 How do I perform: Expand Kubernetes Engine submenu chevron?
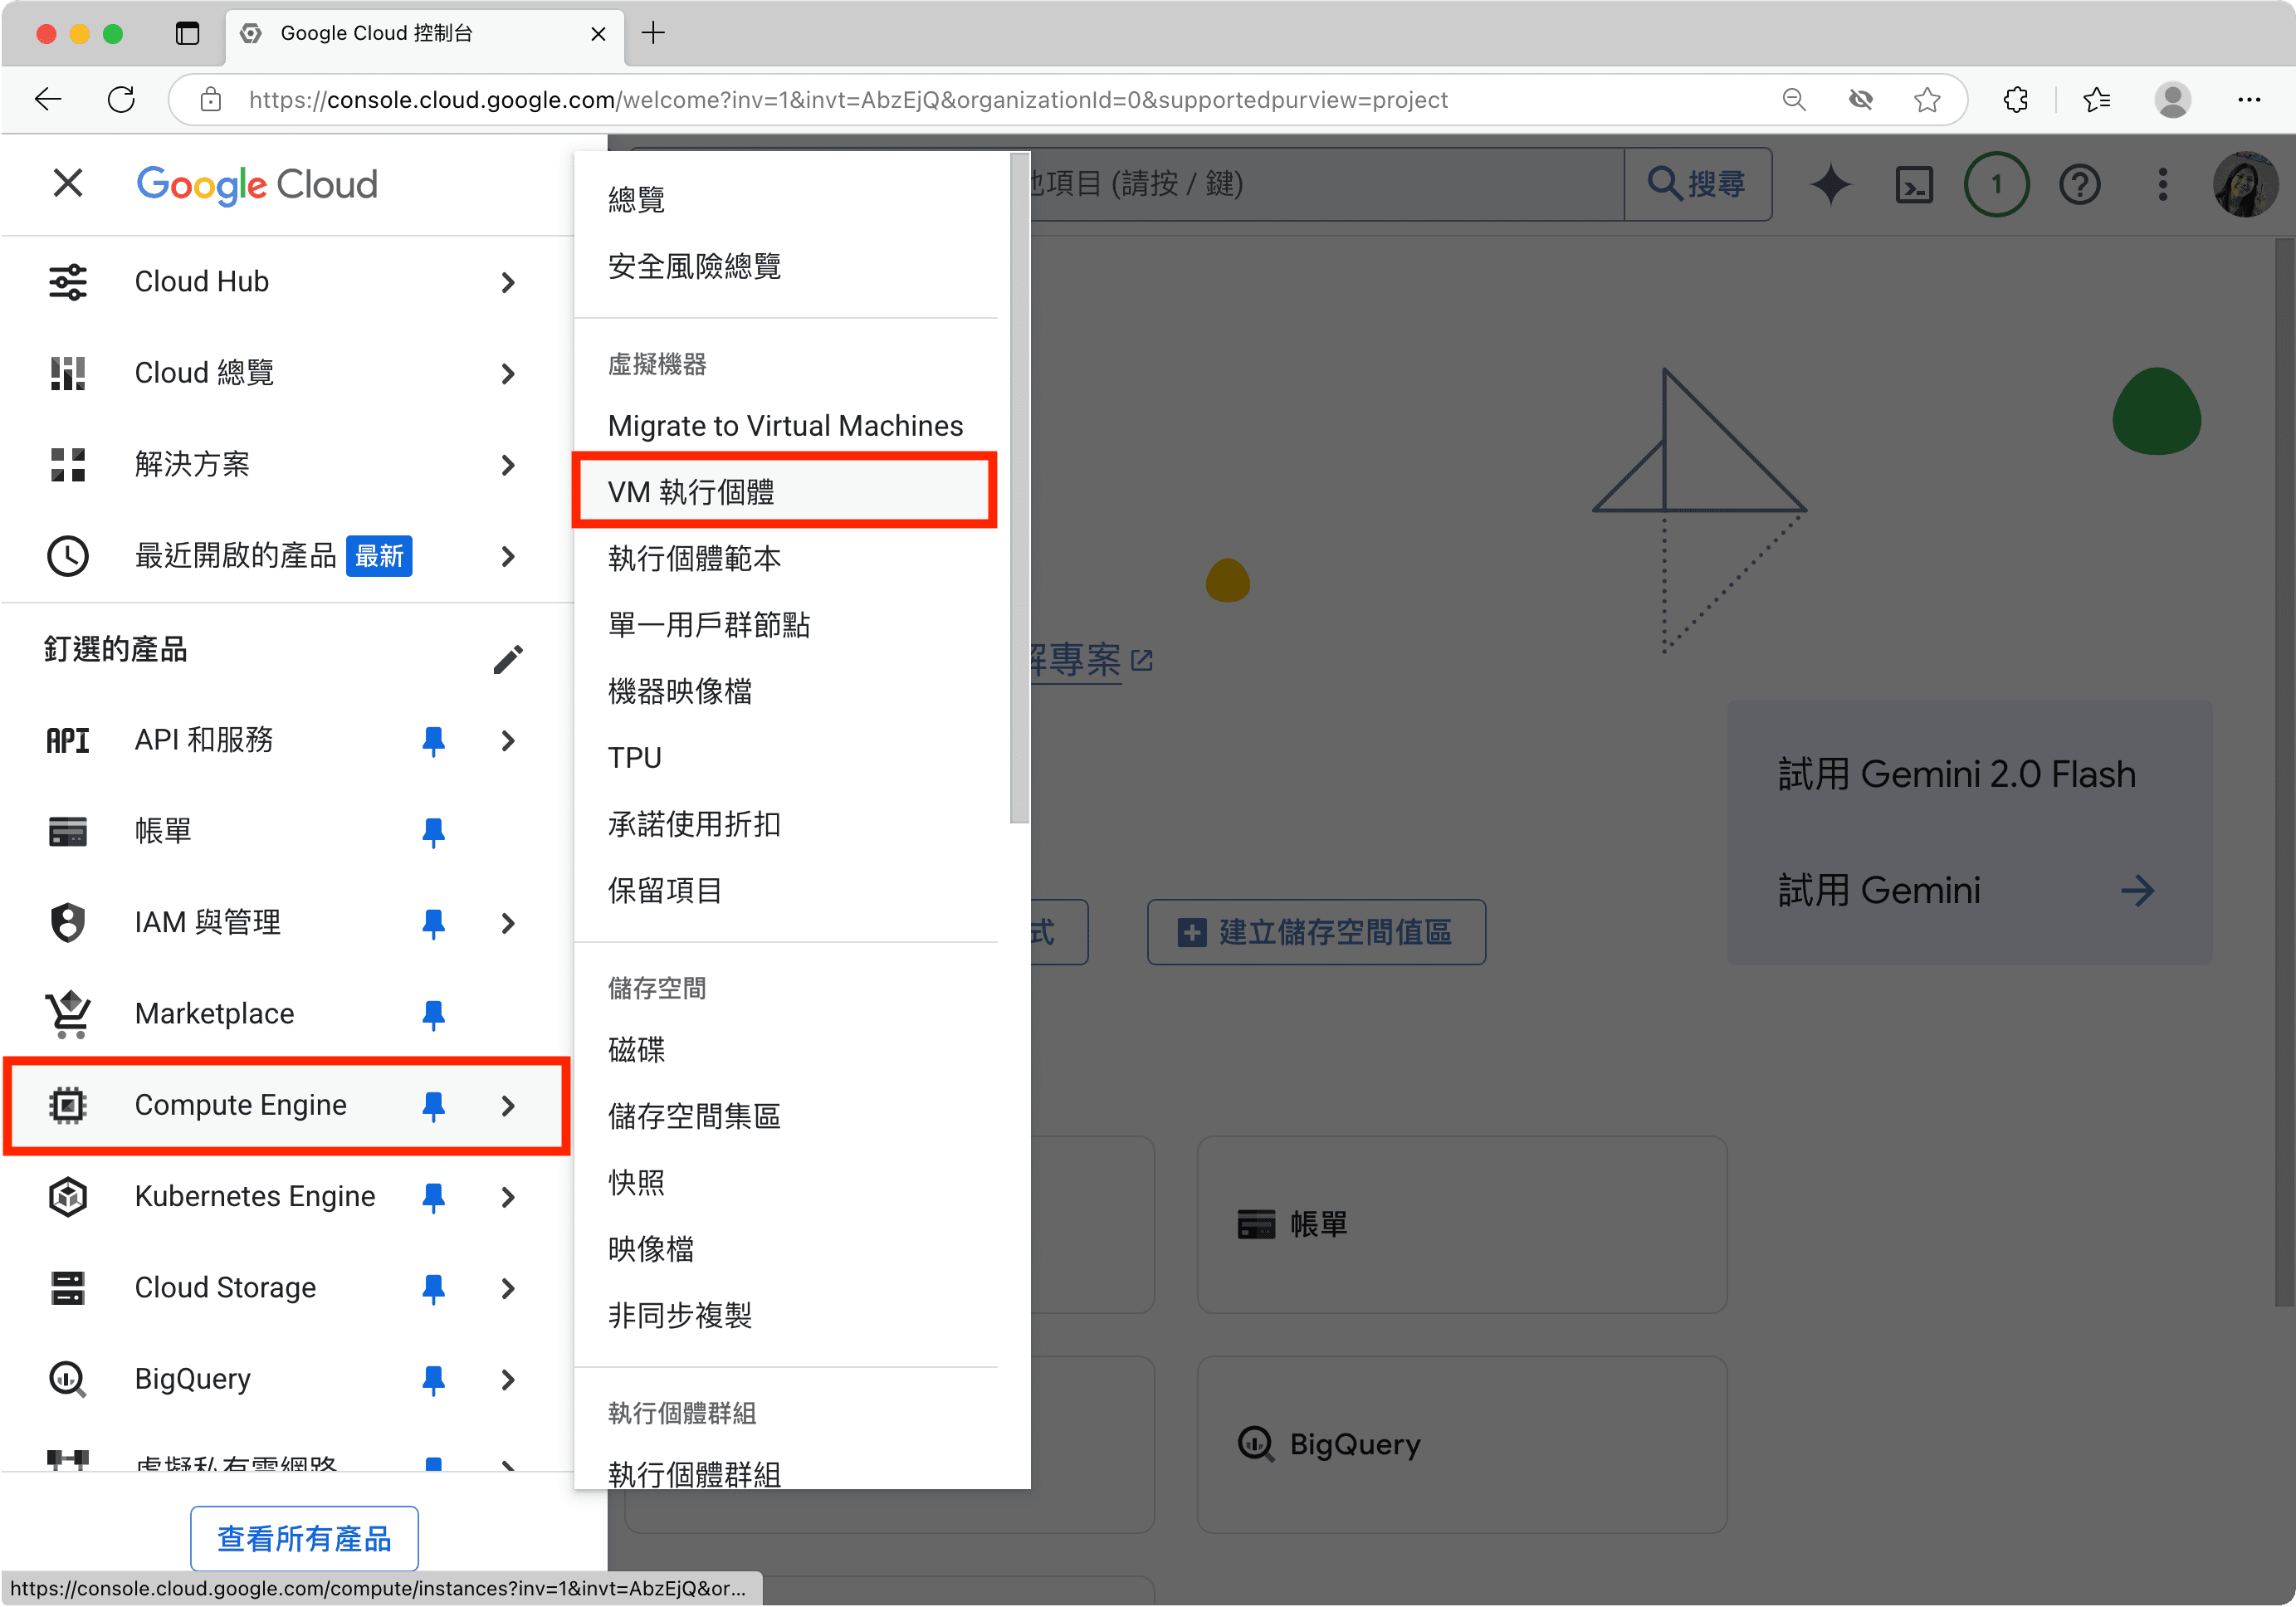point(508,1197)
